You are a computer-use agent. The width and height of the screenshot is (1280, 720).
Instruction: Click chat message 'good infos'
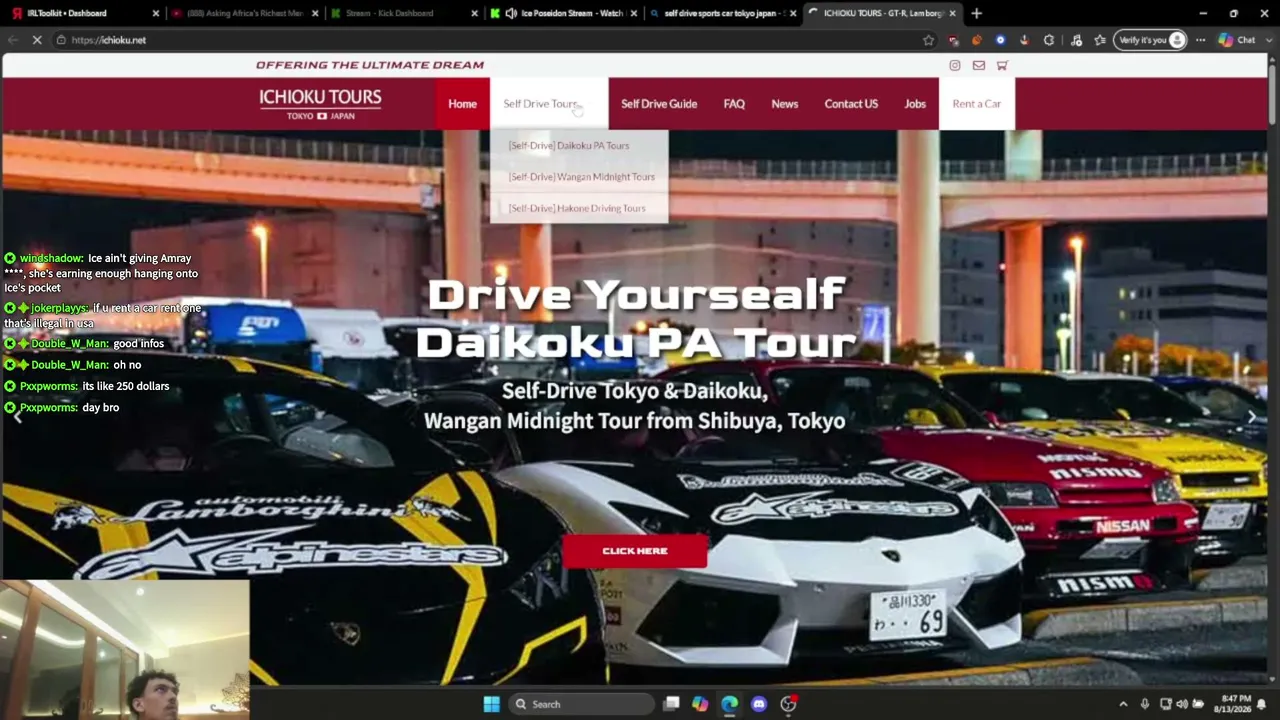coord(139,344)
